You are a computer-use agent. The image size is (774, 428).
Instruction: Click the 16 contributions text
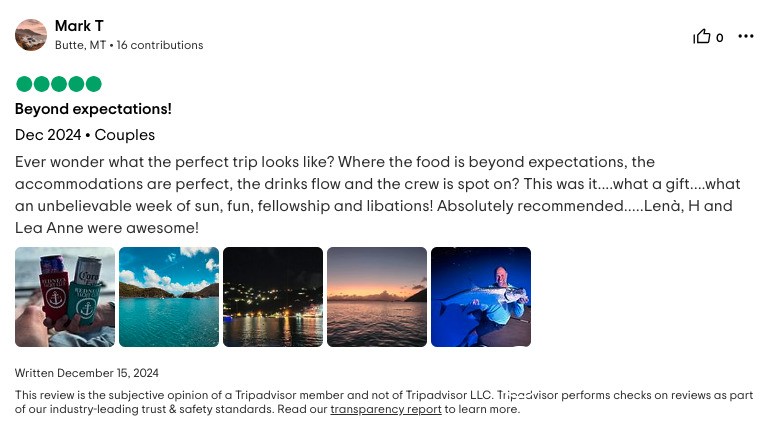tap(160, 45)
